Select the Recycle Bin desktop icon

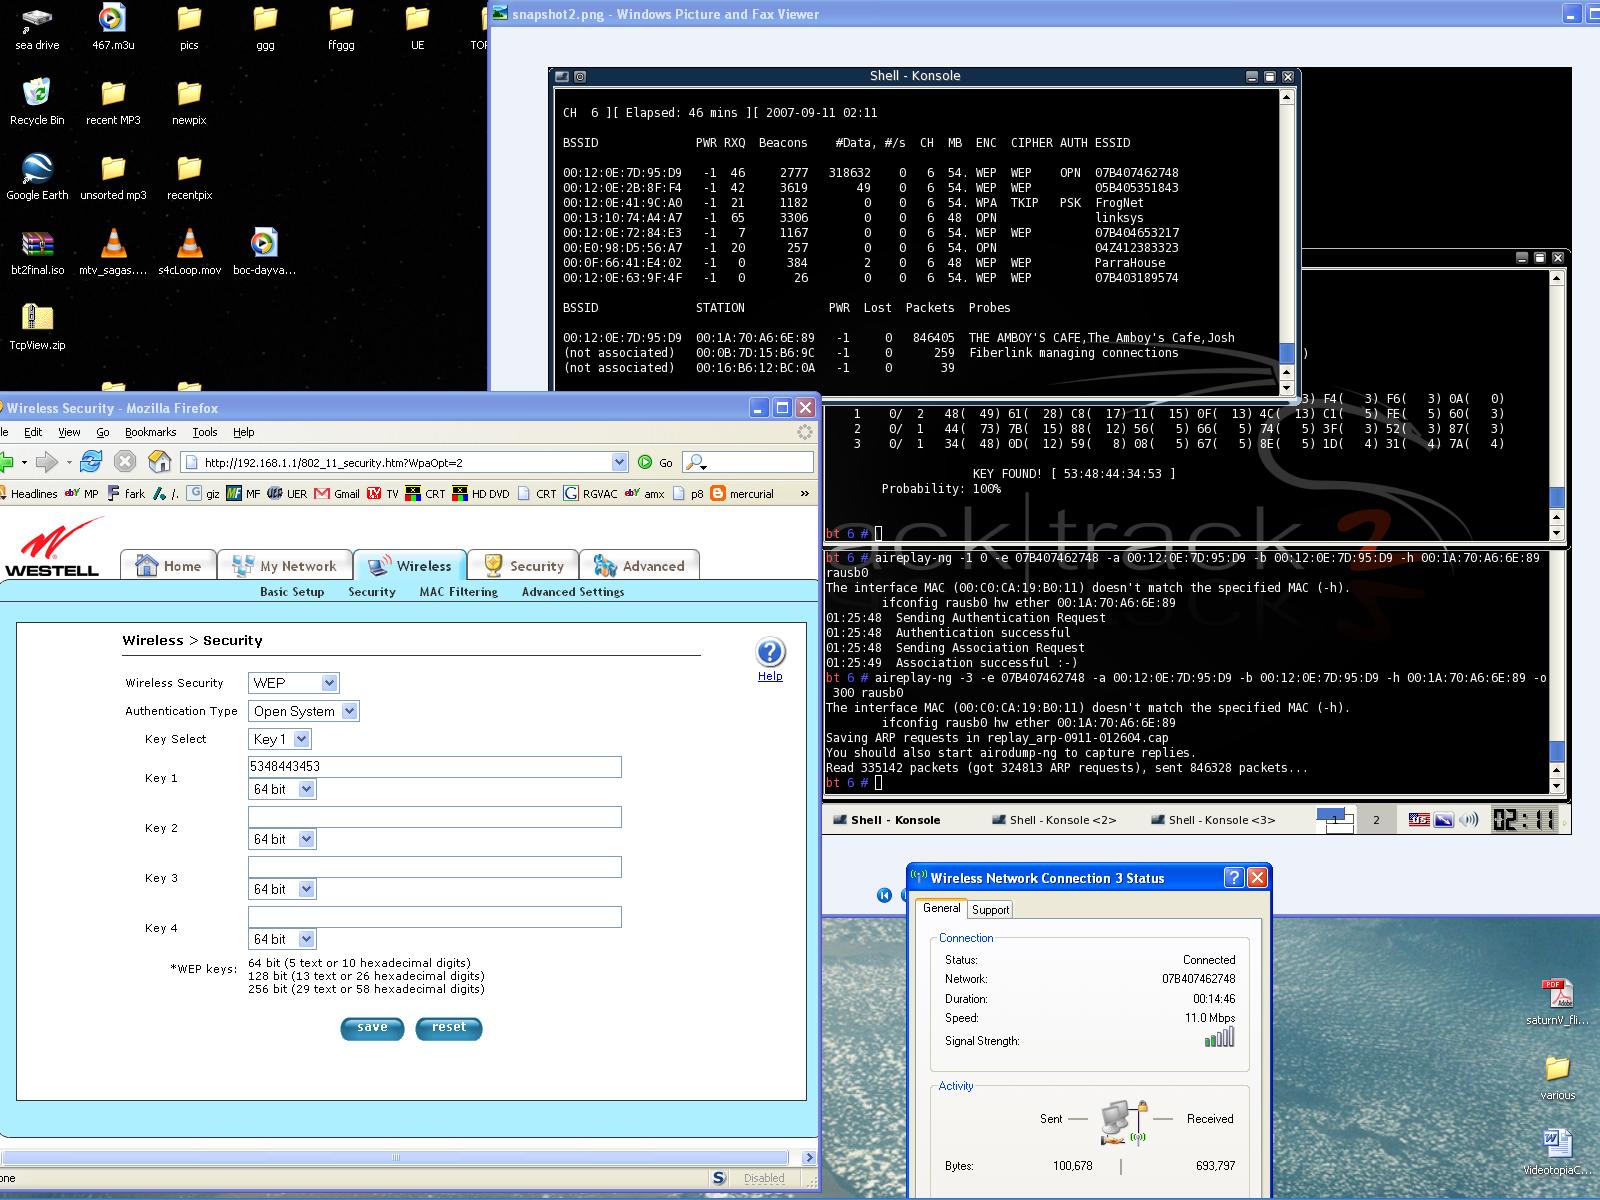37,102
